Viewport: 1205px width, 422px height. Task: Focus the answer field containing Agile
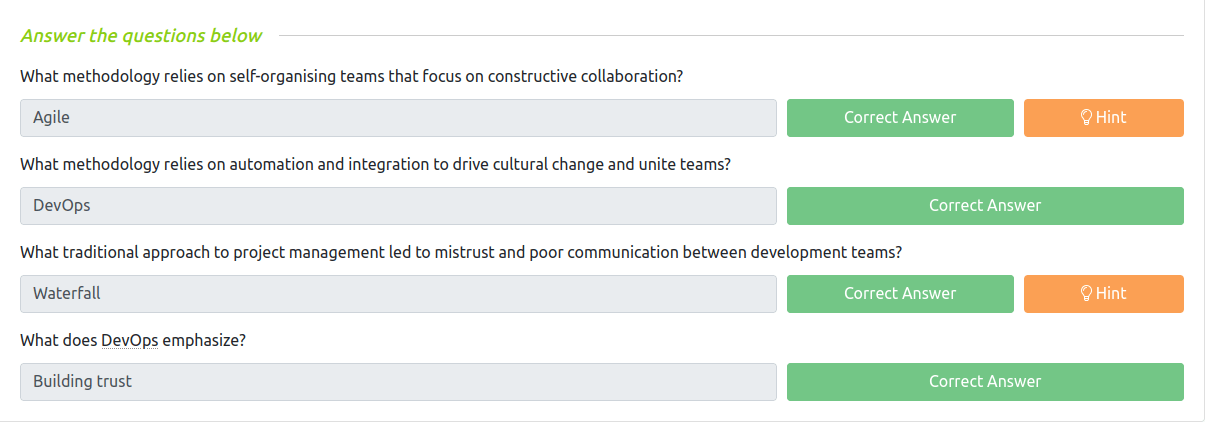click(x=398, y=118)
